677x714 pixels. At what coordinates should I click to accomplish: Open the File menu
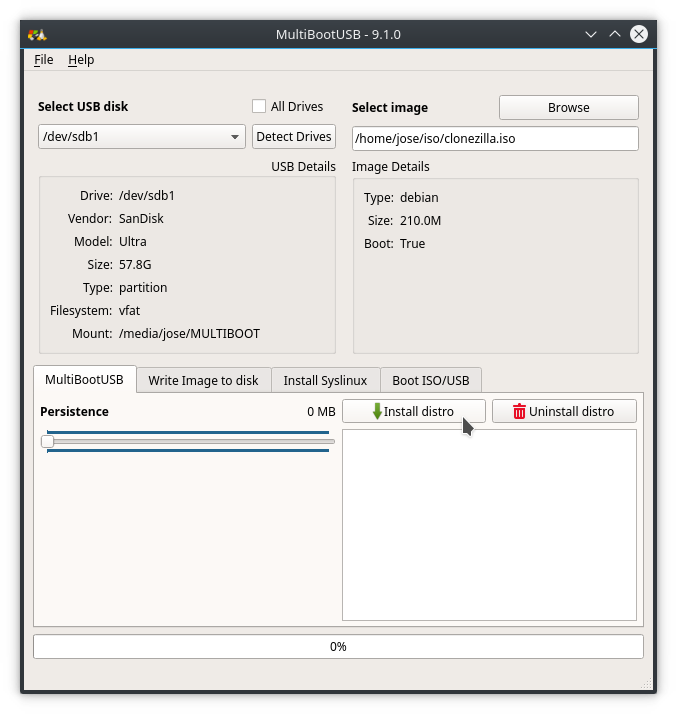click(44, 60)
